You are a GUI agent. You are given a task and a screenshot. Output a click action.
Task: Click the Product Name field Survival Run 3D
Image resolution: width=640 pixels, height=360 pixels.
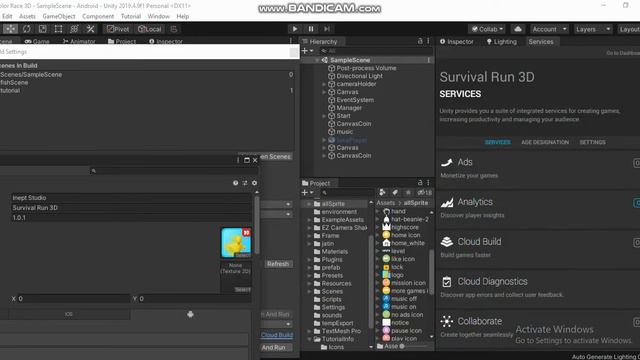coord(131,208)
